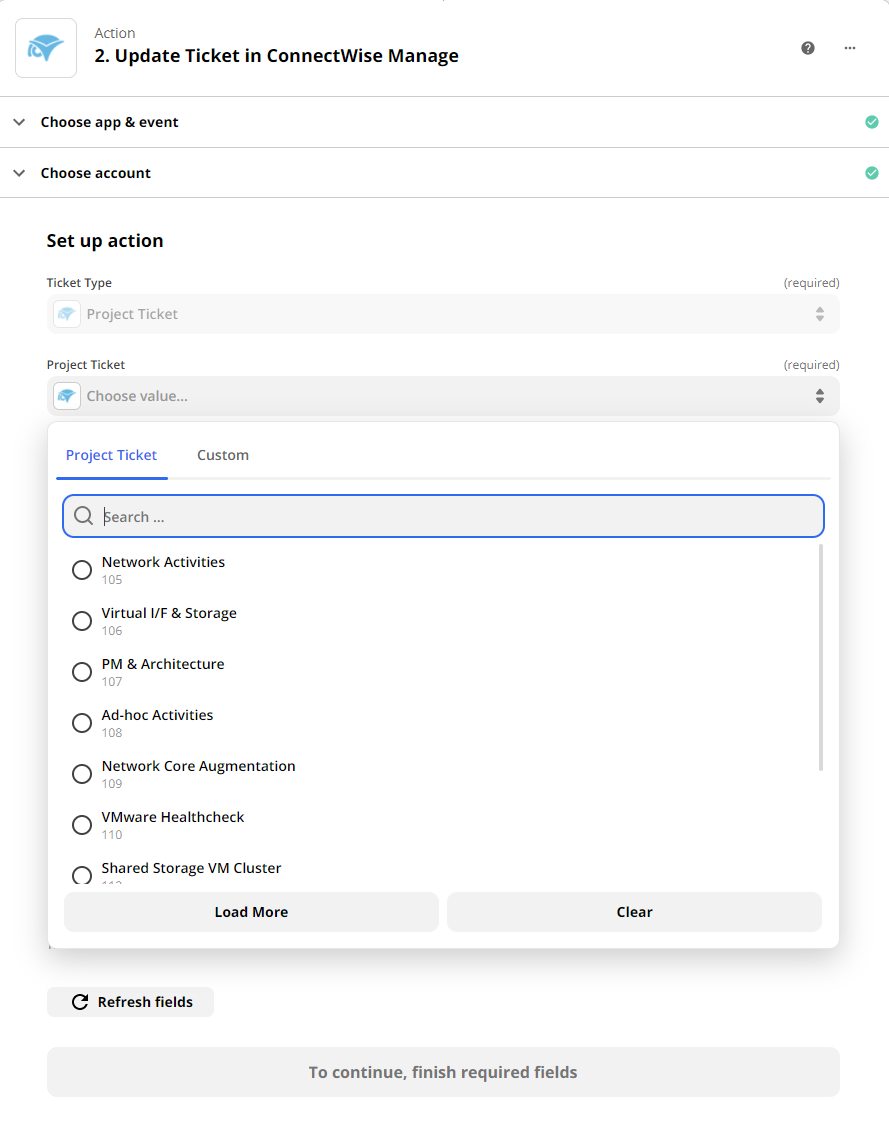The height and width of the screenshot is (1135, 889).
Task: Open the three-dot more options menu
Action: (850, 48)
